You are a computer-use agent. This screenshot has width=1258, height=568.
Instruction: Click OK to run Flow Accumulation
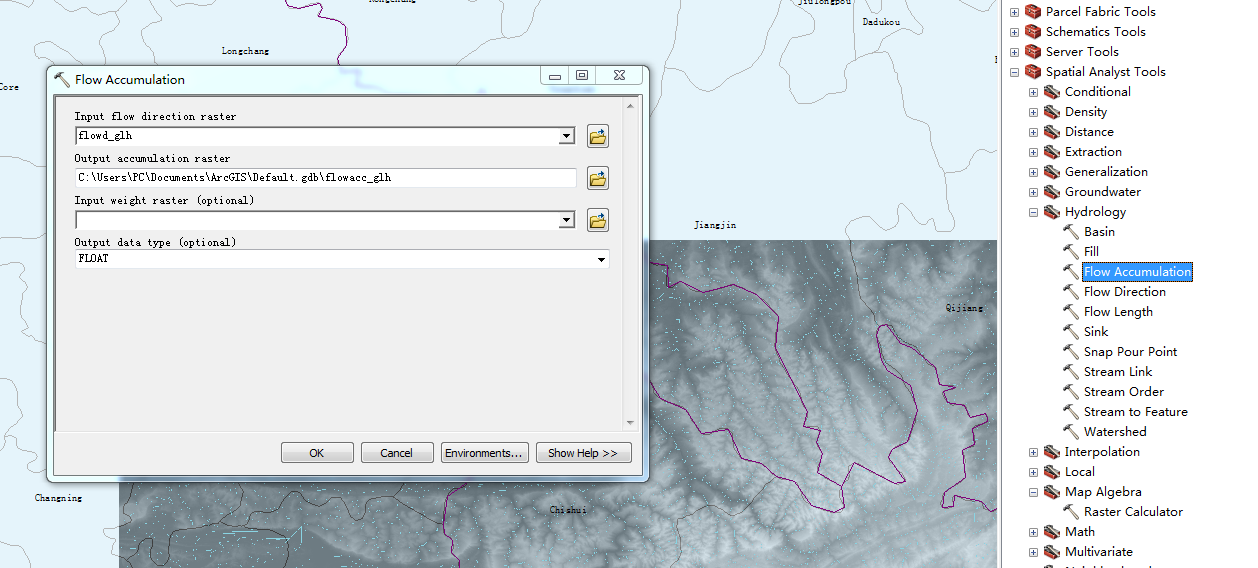coord(317,453)
